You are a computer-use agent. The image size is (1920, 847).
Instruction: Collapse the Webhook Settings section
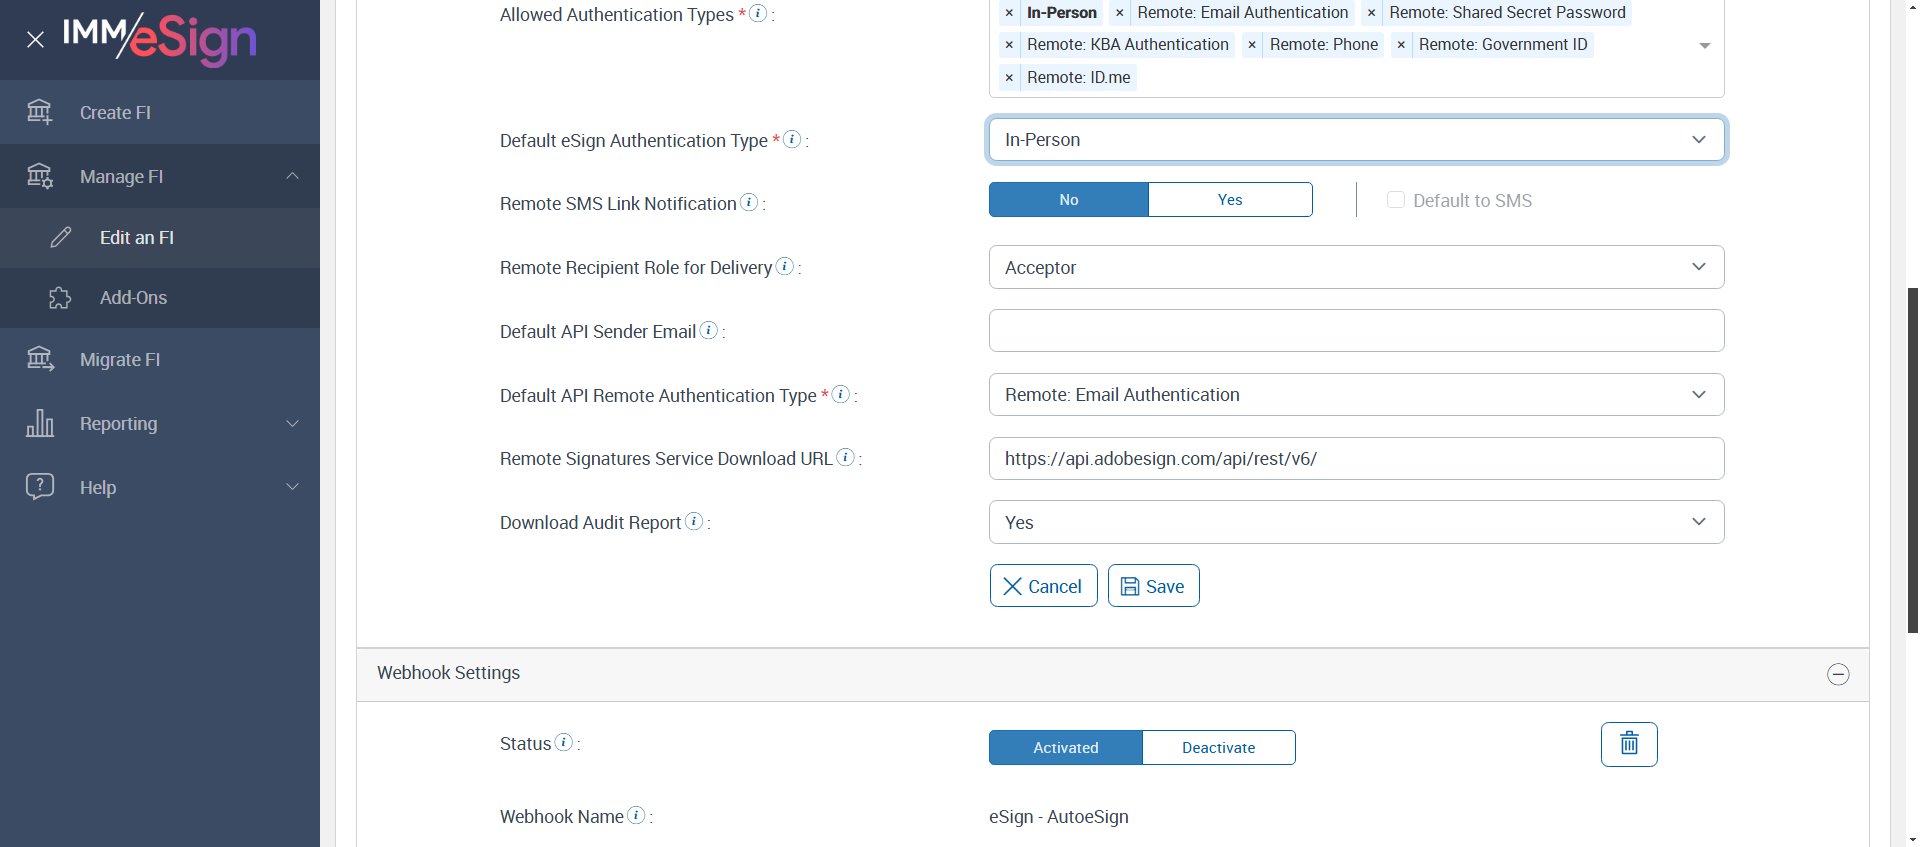click(1837, 674)
